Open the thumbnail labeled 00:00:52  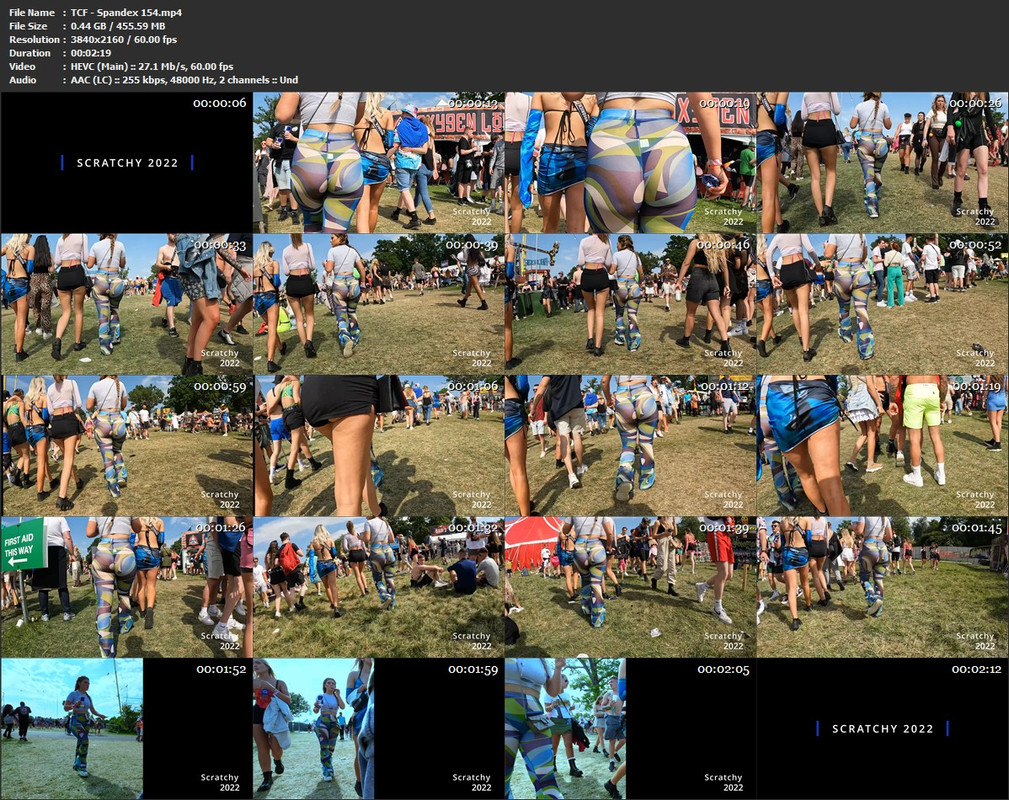tap(882, 304)
